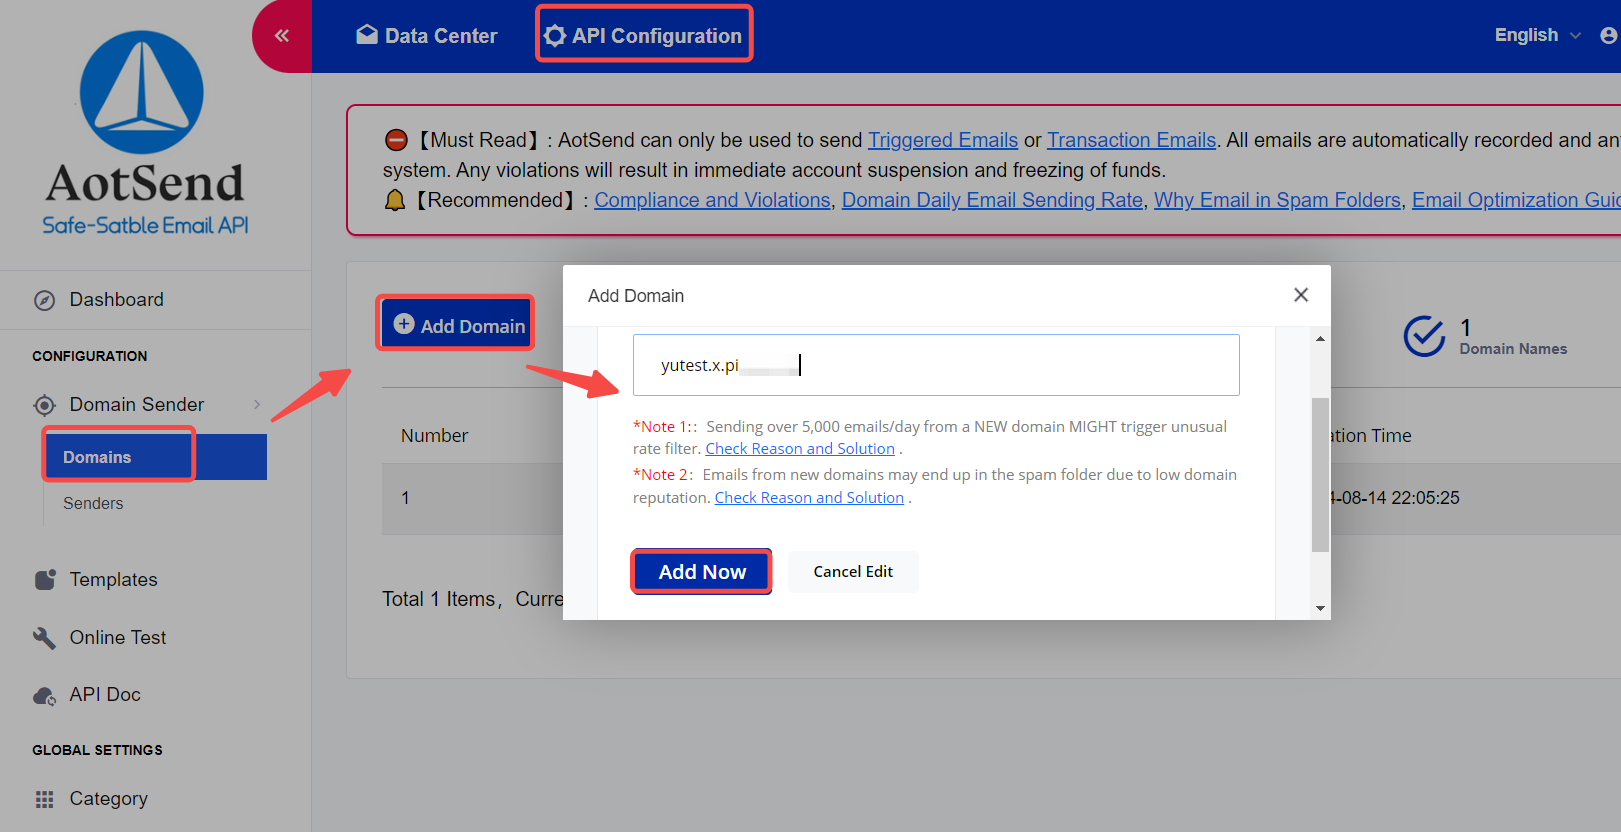Image resolution: width=1621 pixels, height=832 pixels.
Task: Close the Add Domain dialog
Action: 1300,295
